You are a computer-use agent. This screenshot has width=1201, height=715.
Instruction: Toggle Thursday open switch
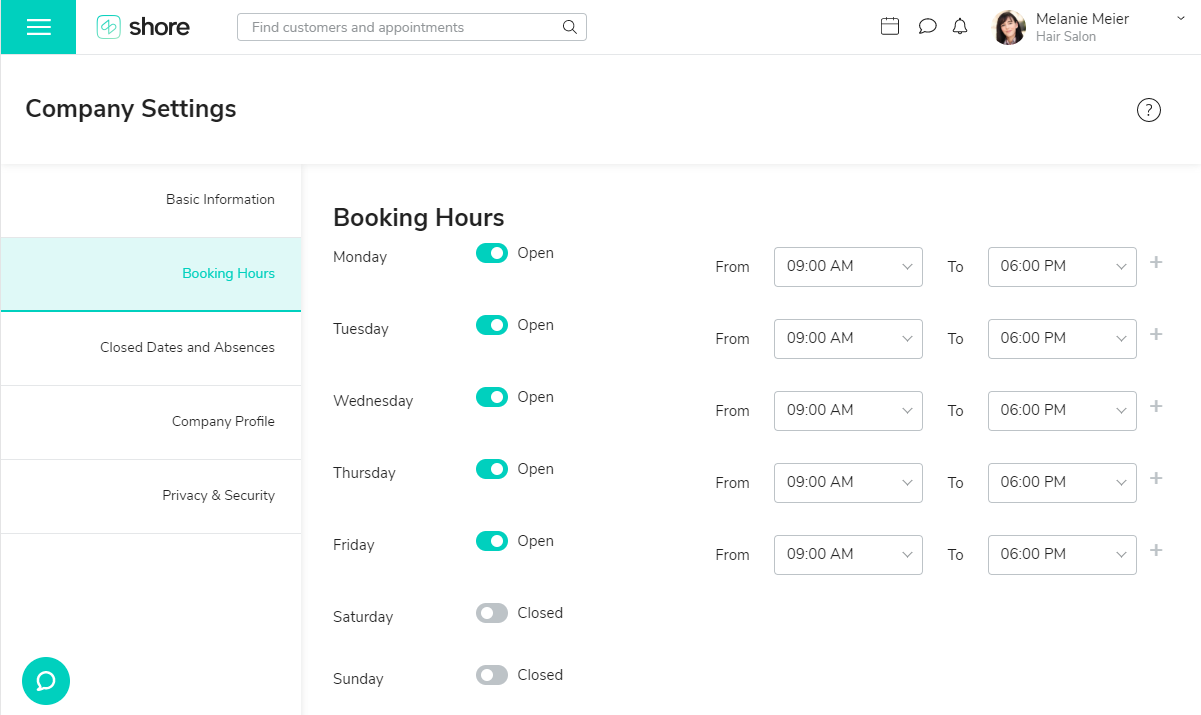pos(492,469)
